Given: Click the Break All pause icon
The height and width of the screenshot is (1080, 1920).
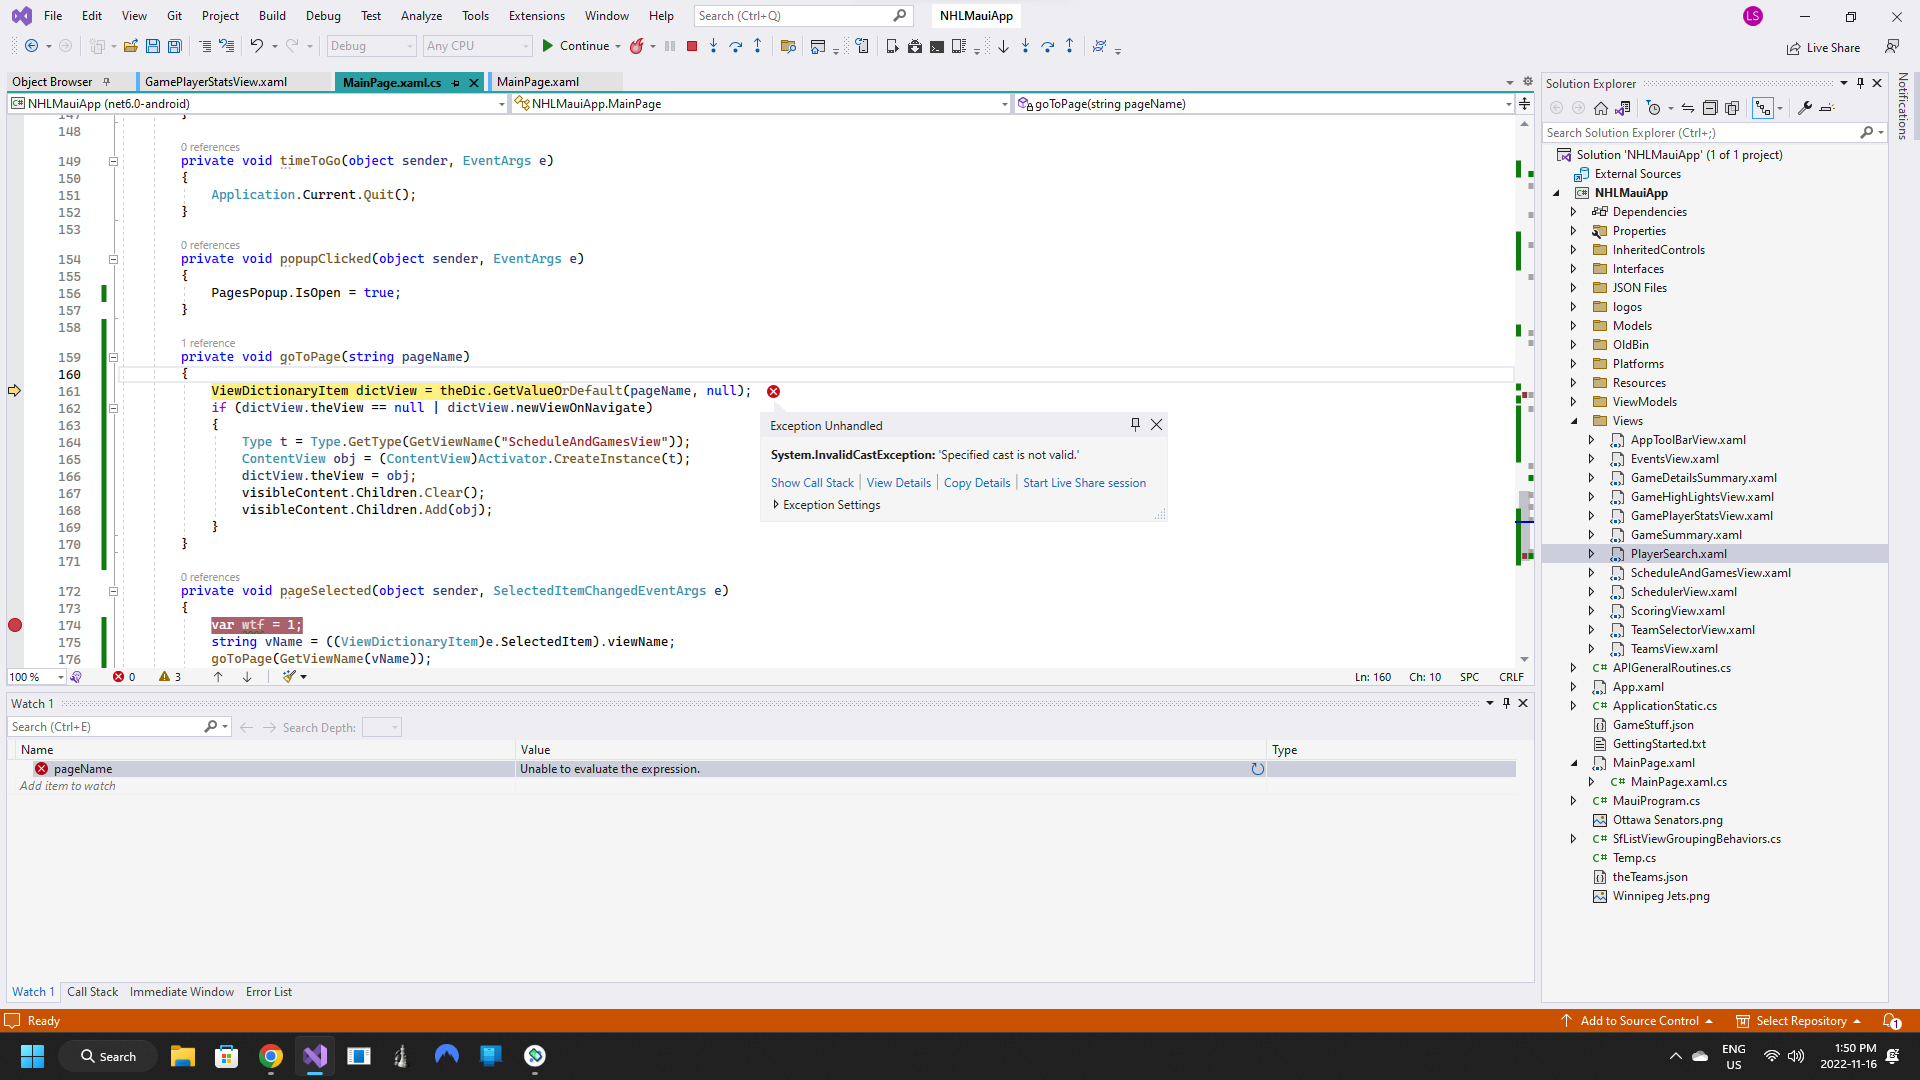Looking at the screenshot, I should pyautogui.click(x=670, y=46).
